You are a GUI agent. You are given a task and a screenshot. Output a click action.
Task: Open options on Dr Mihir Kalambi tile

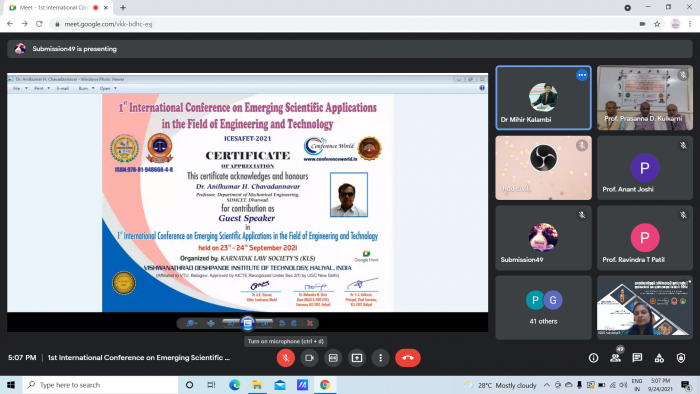click(582, 75)
